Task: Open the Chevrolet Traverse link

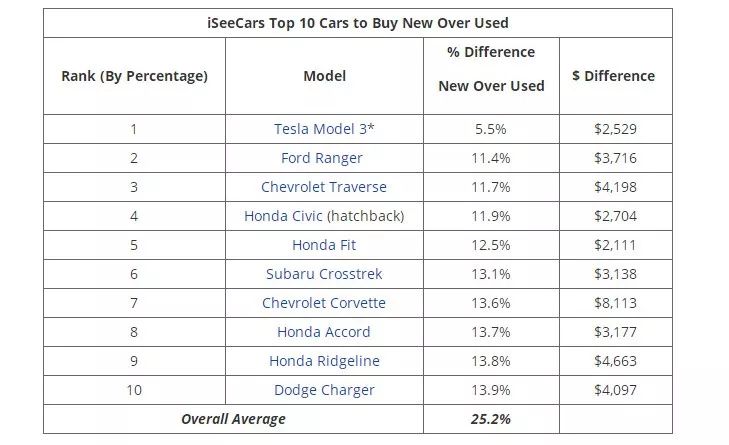Action: point(323,187)
